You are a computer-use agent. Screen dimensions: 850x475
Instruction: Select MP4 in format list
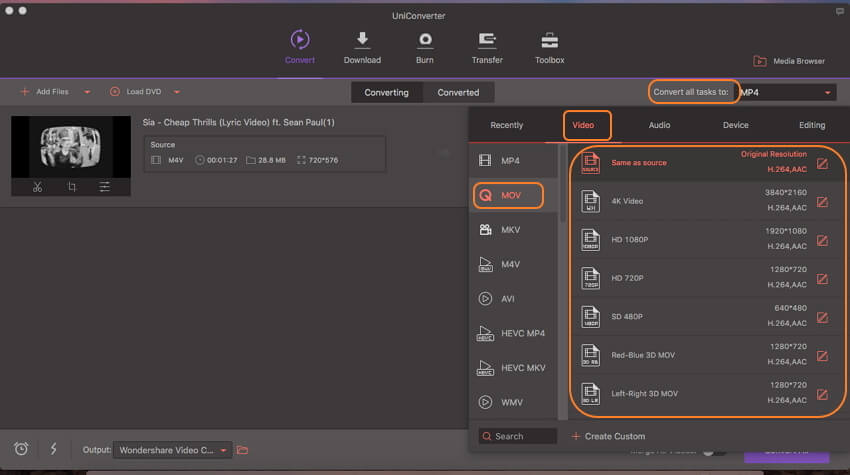pos(513,161)
